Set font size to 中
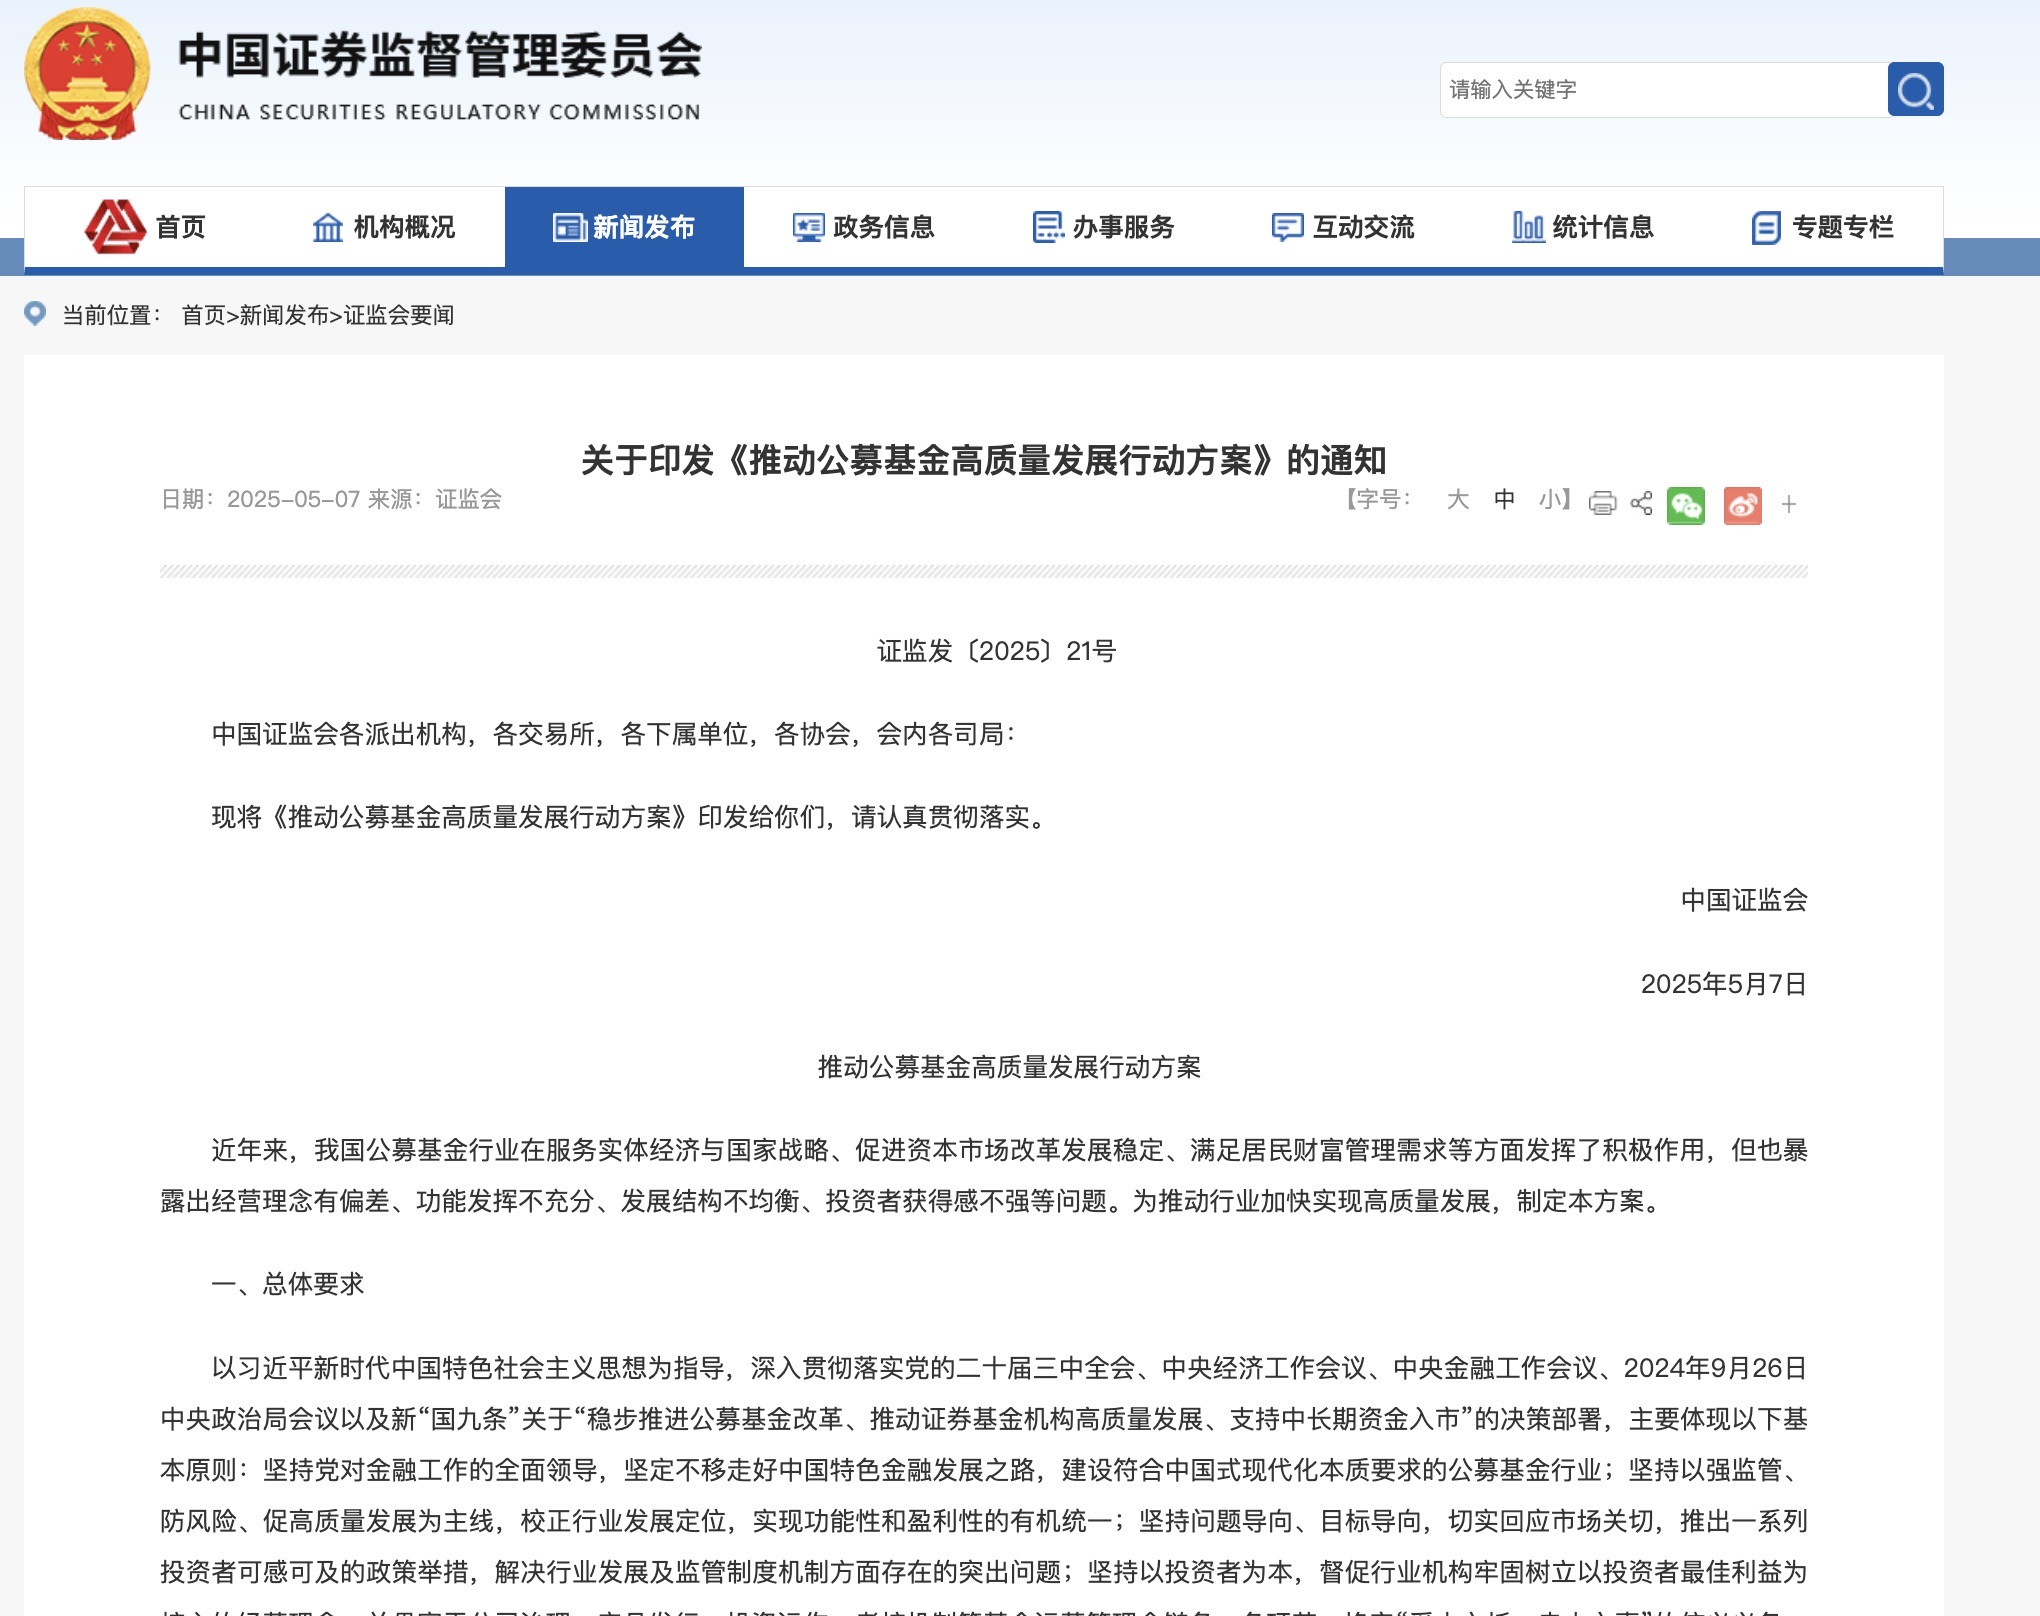 coord(1504,499)
